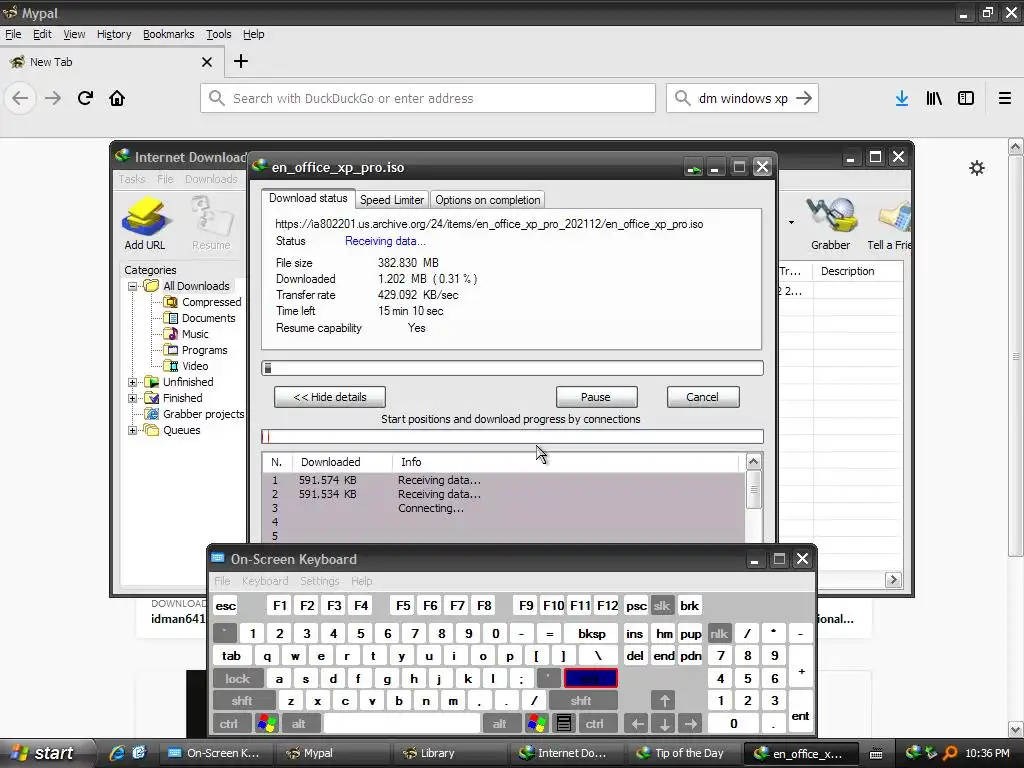The width and height of the screenshot is (1024, 768).
Task: Click the IDM list scroll right arrow
Action: coord(893,580)
